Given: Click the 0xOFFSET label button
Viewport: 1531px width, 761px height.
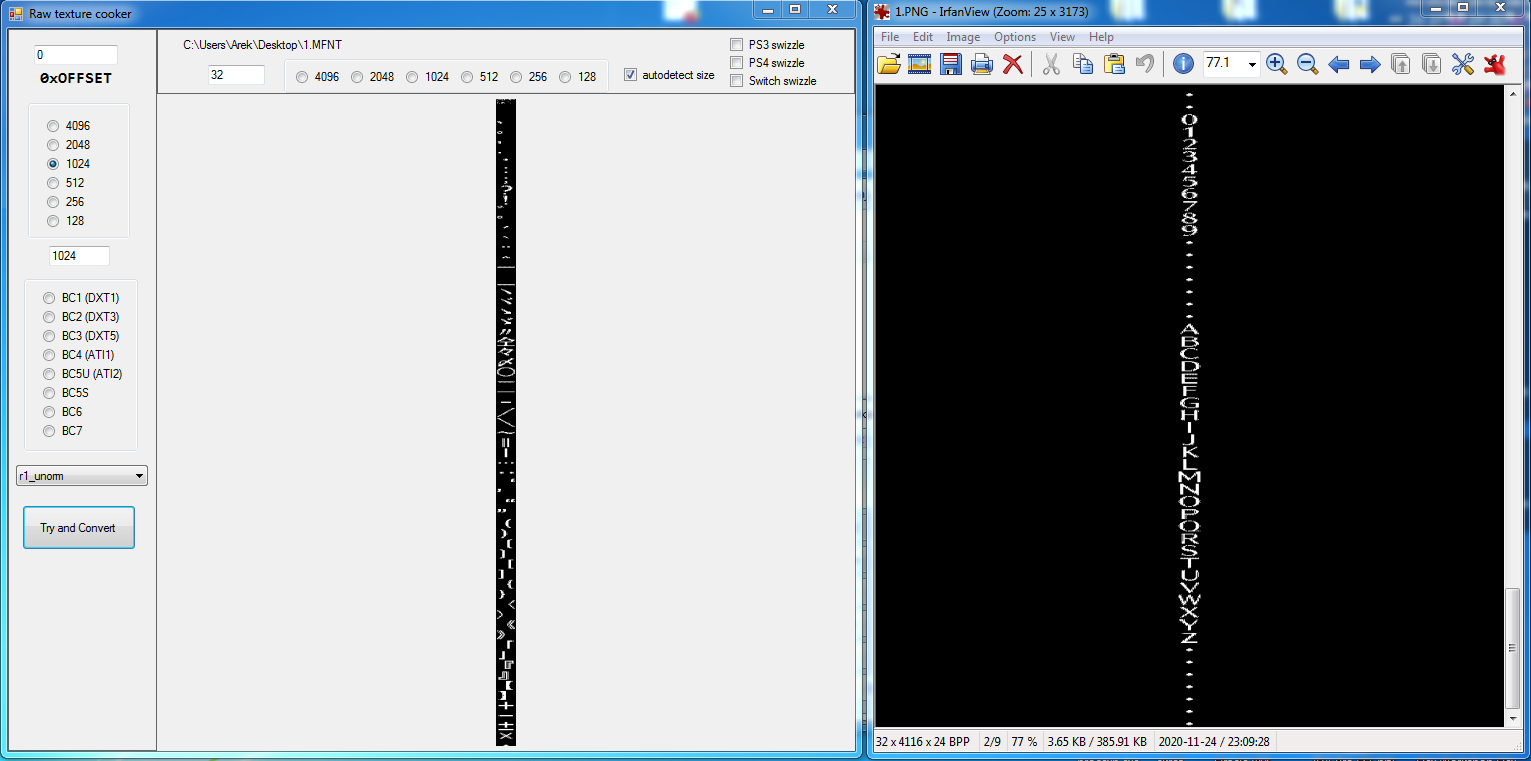Looking at the screenshot, I should tap(76, 78).
